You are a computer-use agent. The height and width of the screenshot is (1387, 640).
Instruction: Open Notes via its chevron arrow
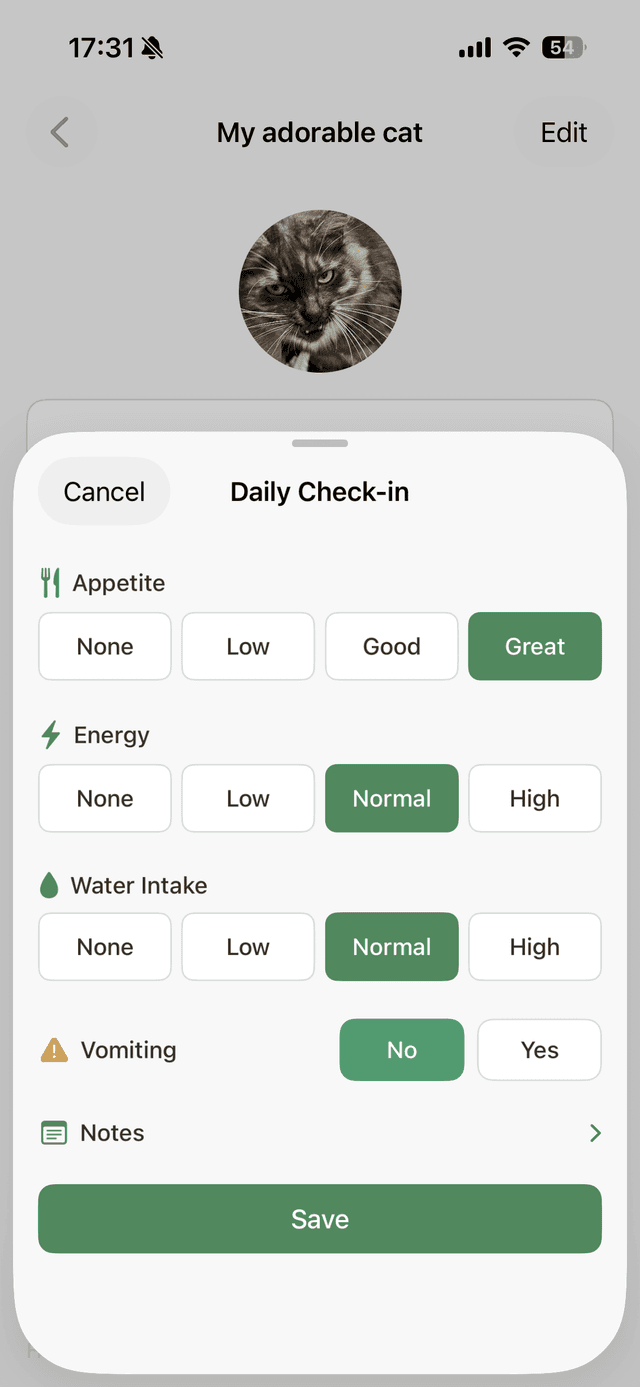(x=595, y=1133)
